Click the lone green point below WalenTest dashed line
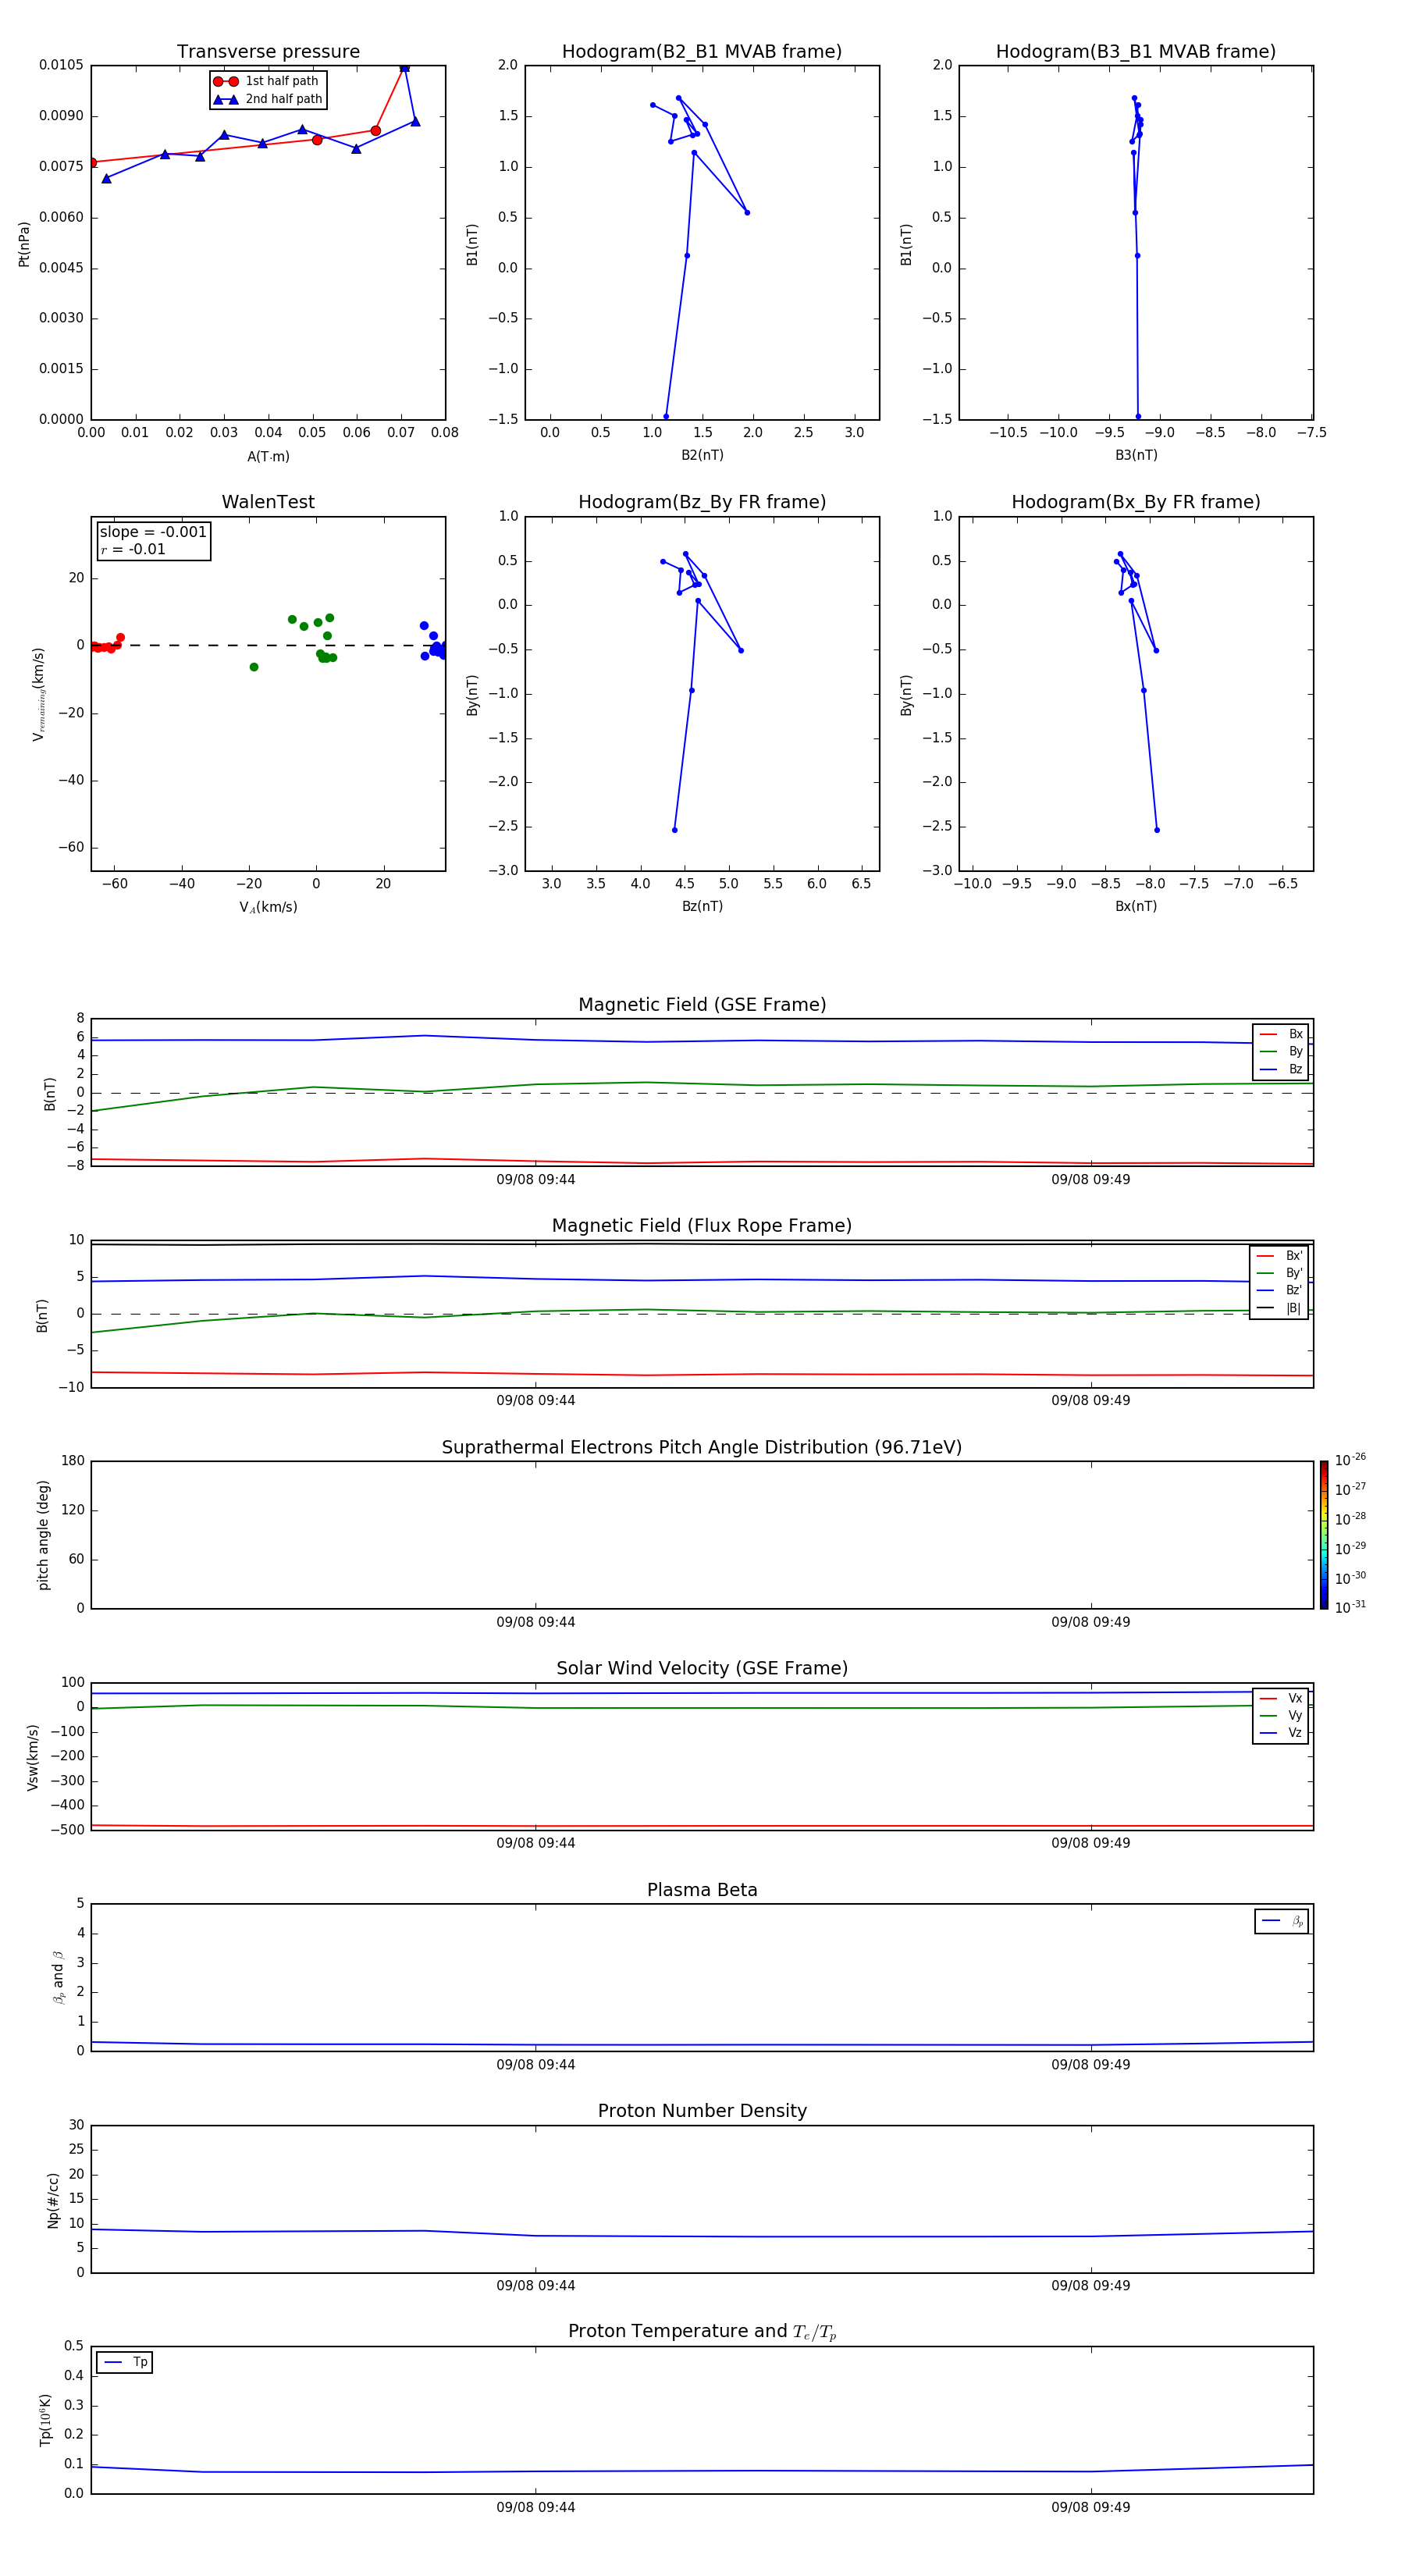This screenshot has height=2576, width=1405. coord(254,667)
